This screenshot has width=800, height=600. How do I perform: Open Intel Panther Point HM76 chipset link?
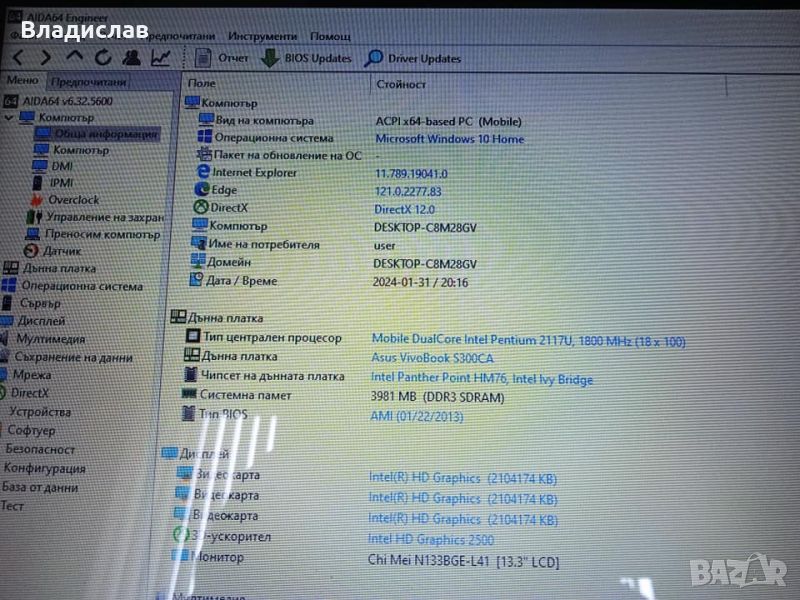[482, 379]
